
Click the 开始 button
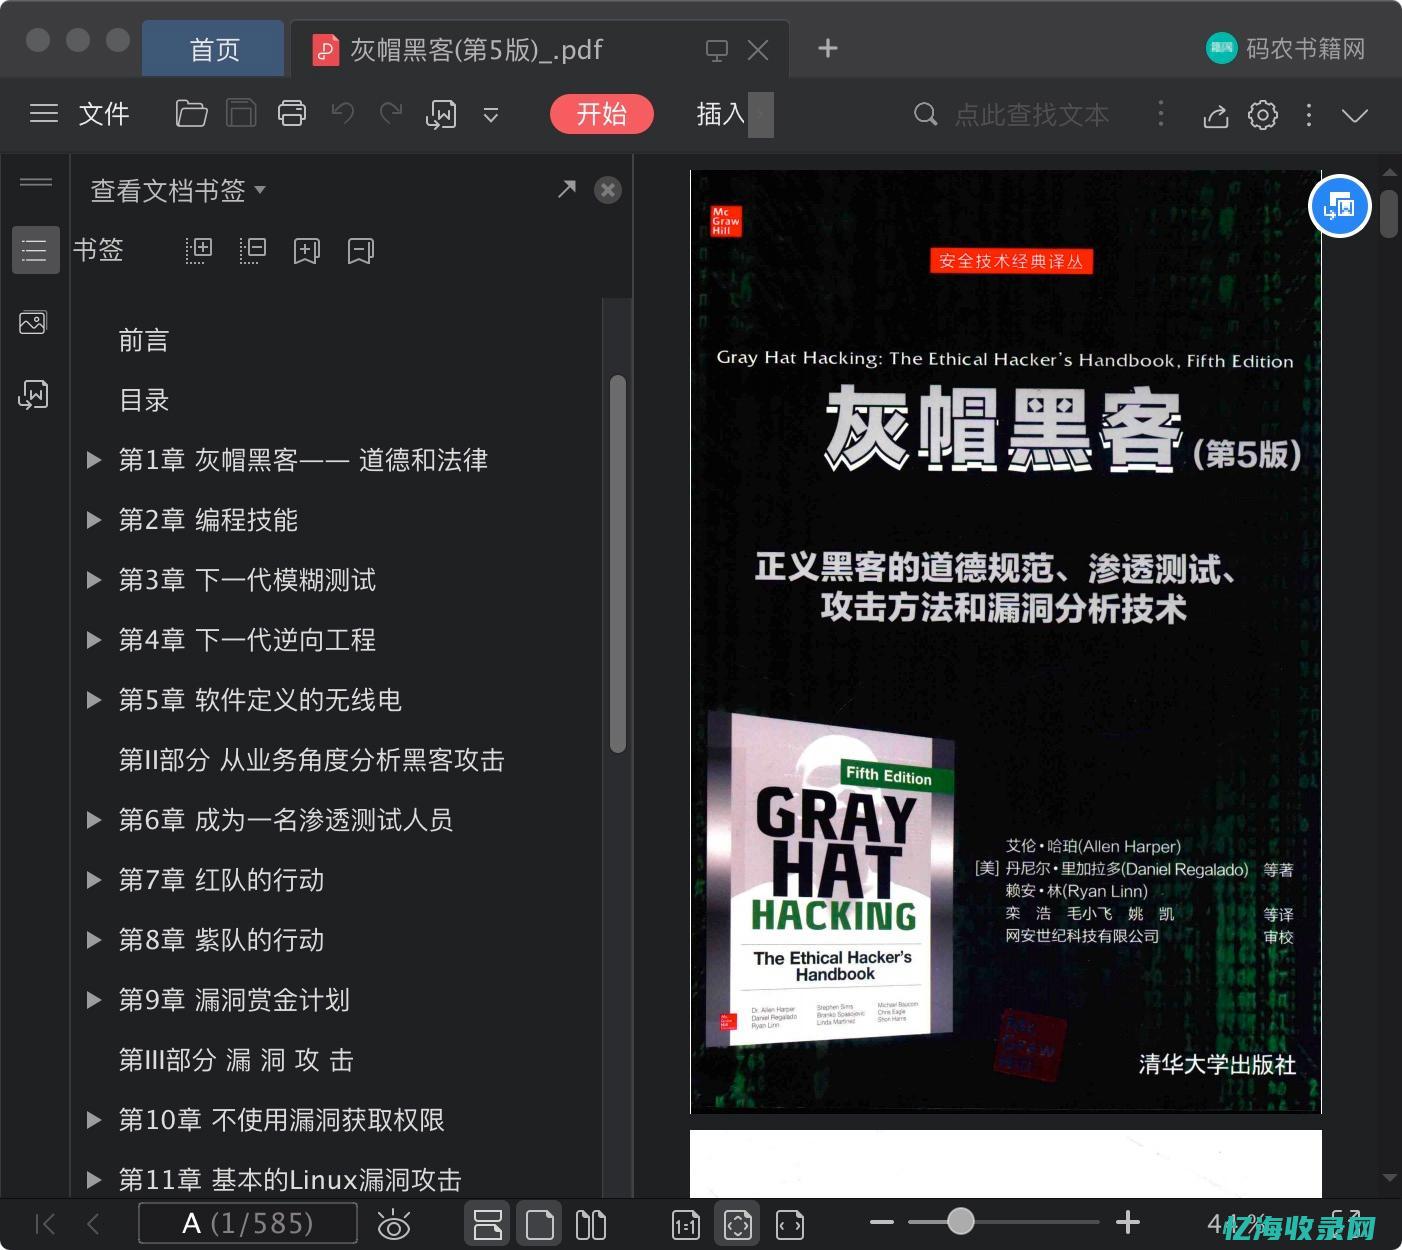(x=601, y=114)
